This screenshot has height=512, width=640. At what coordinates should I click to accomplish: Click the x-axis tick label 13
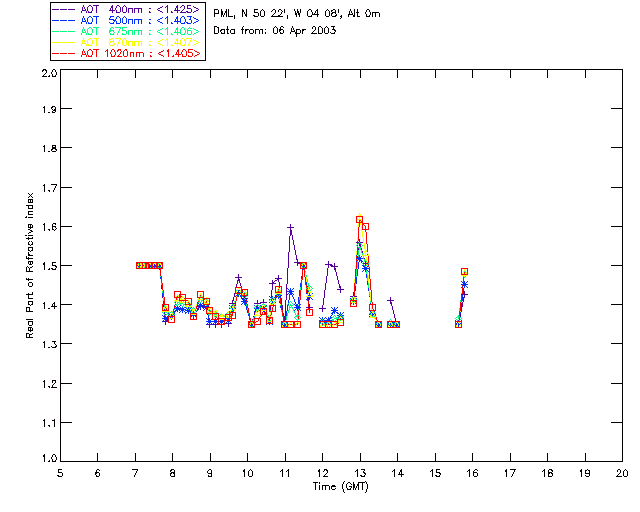(360, 473)
